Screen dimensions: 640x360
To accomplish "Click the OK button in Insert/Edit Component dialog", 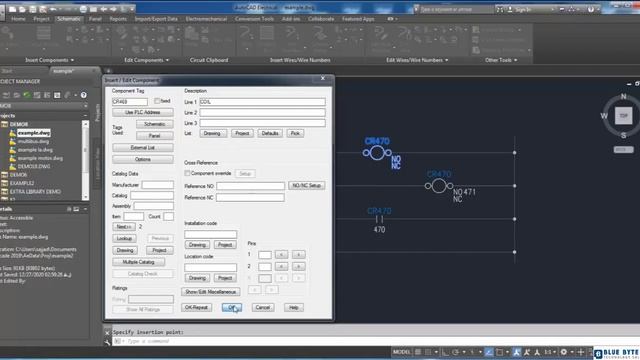I will [x=232, y=307].
